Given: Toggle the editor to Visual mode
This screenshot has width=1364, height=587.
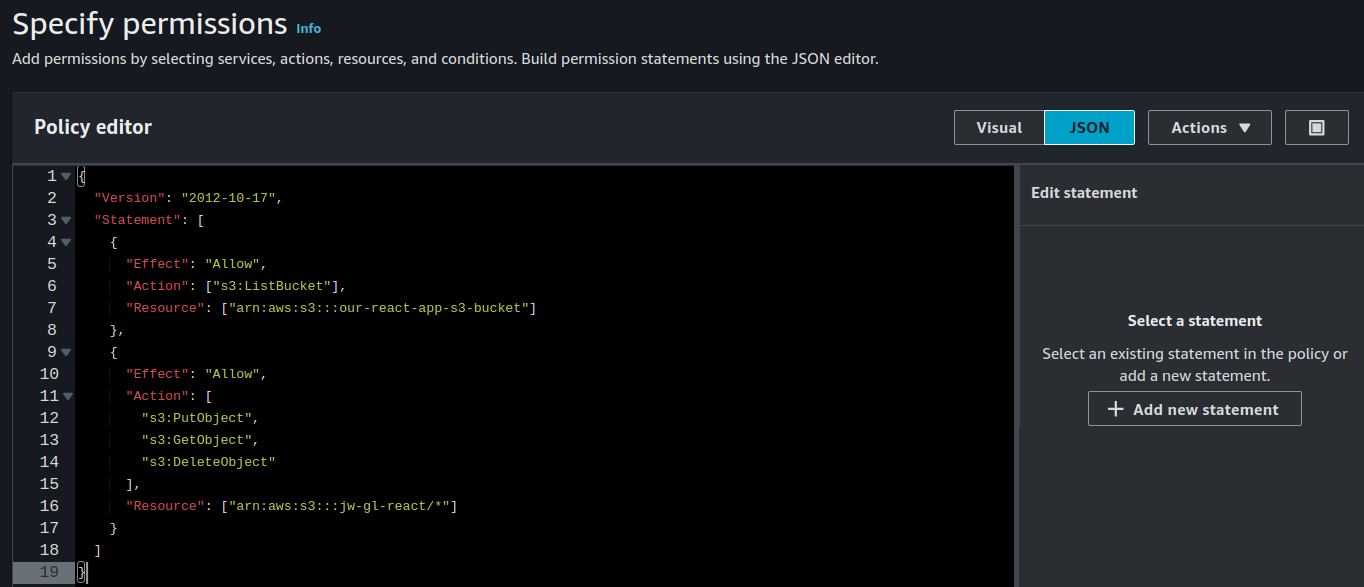Looking at the screenshot, I should [999, 127].
